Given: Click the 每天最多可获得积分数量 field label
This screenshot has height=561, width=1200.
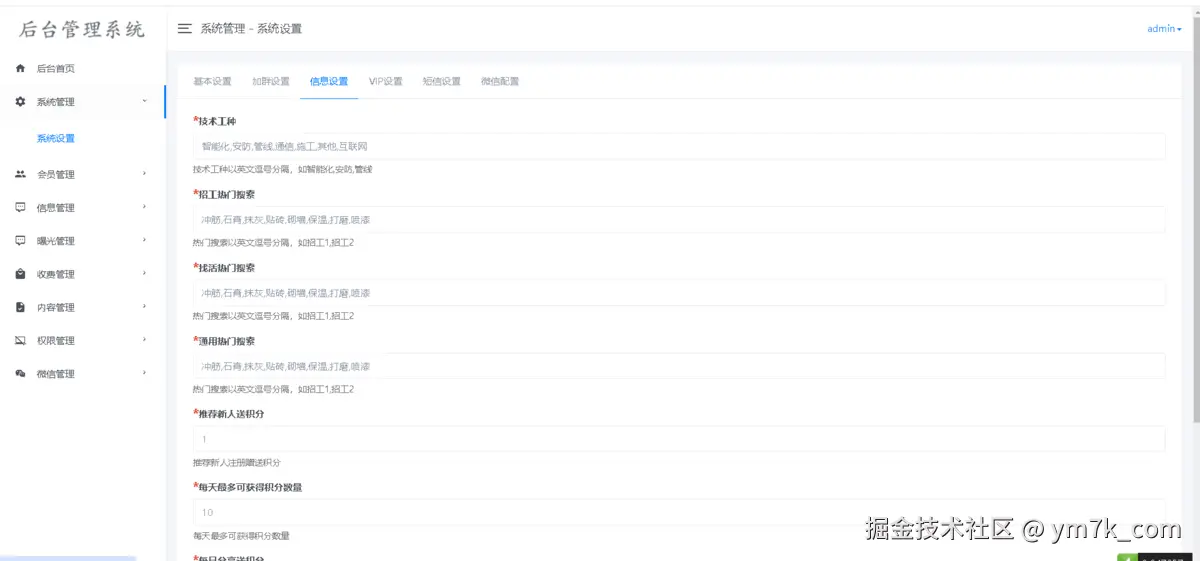Looking at the screenshot, I should [x=250, y=487].
